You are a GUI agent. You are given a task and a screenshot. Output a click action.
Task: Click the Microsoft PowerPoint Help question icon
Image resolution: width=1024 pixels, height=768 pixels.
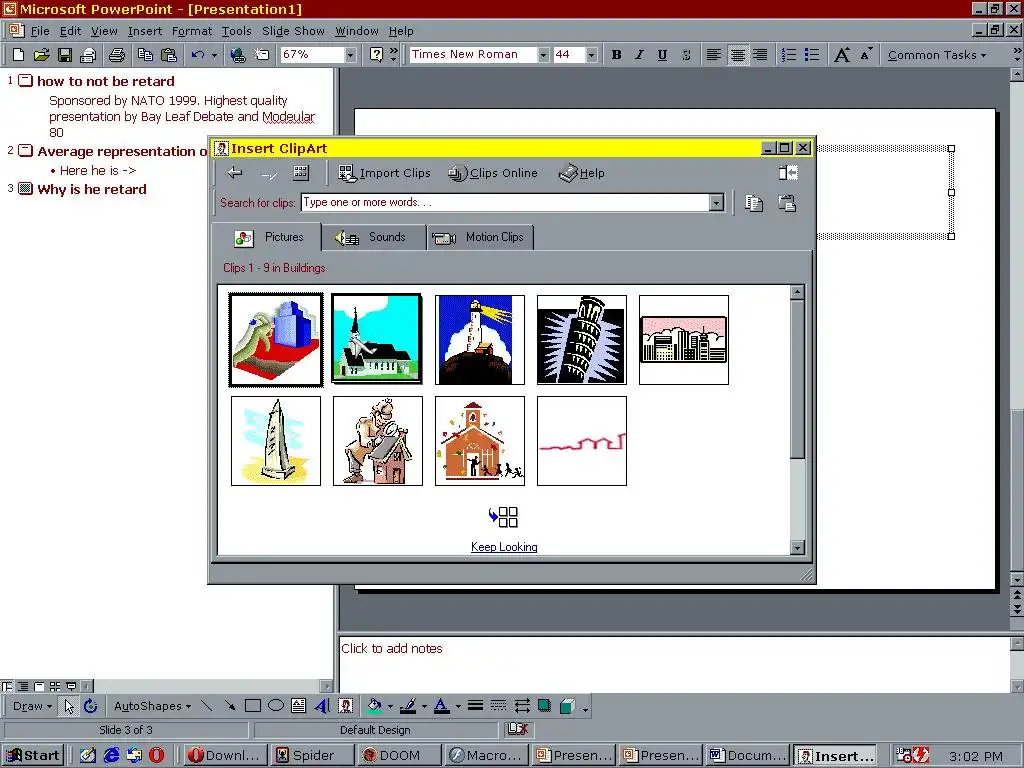(376, 55)
